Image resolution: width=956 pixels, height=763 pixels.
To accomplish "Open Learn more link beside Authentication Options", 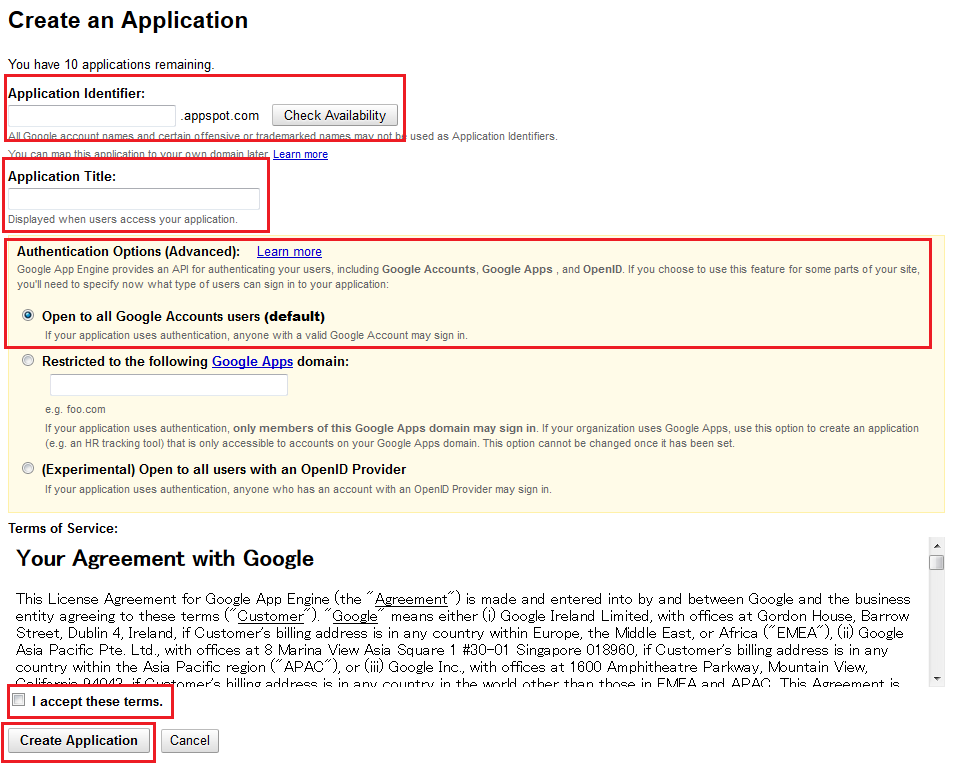I will coord(289,251).
